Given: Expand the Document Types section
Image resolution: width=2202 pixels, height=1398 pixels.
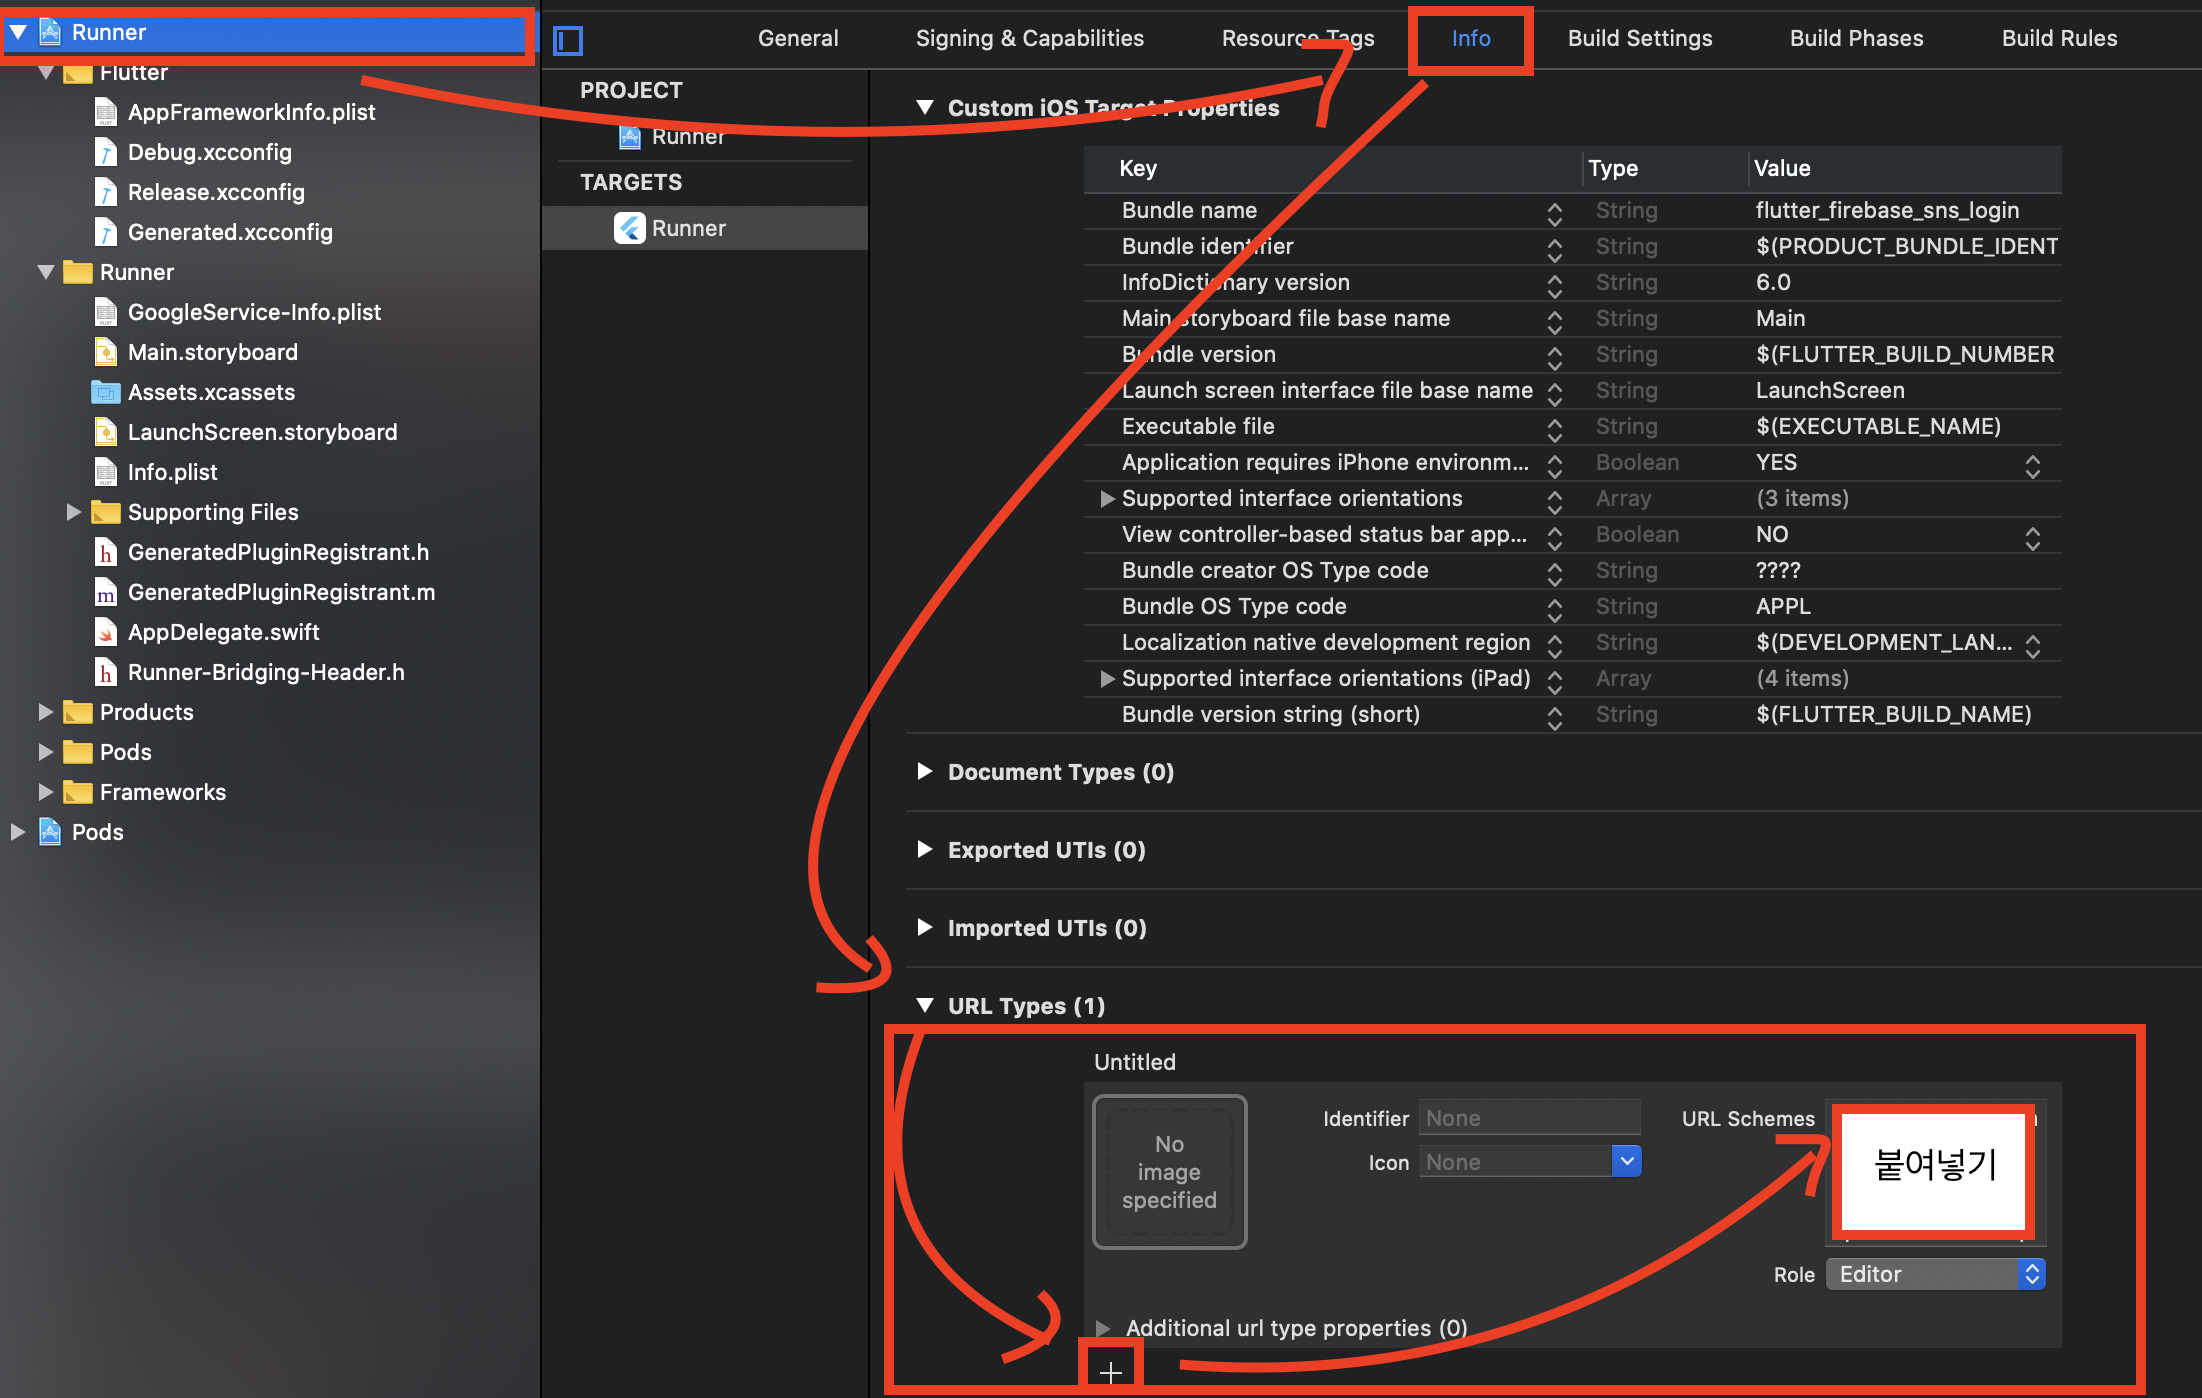Looking at the screenshot, I should coord(925,771).
